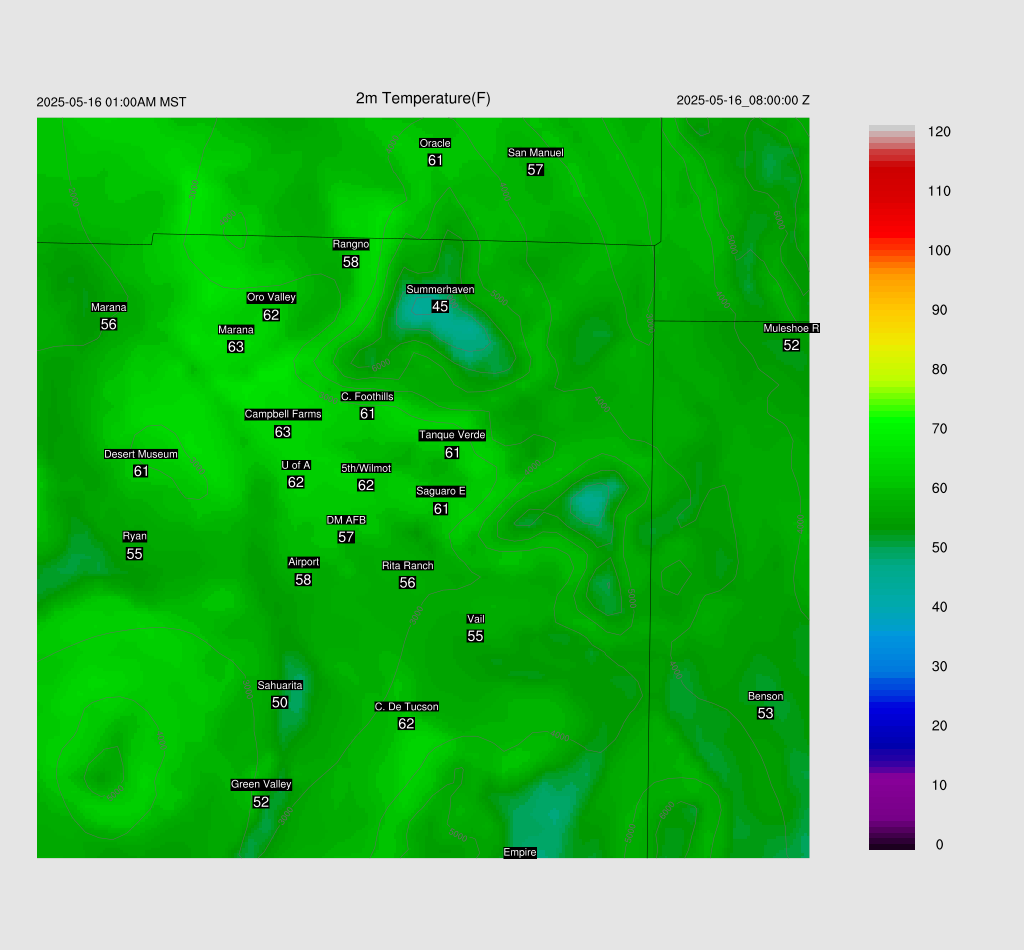Click the Oro Valley station label
The image size is (1024, 950).
tap(271, 297)
